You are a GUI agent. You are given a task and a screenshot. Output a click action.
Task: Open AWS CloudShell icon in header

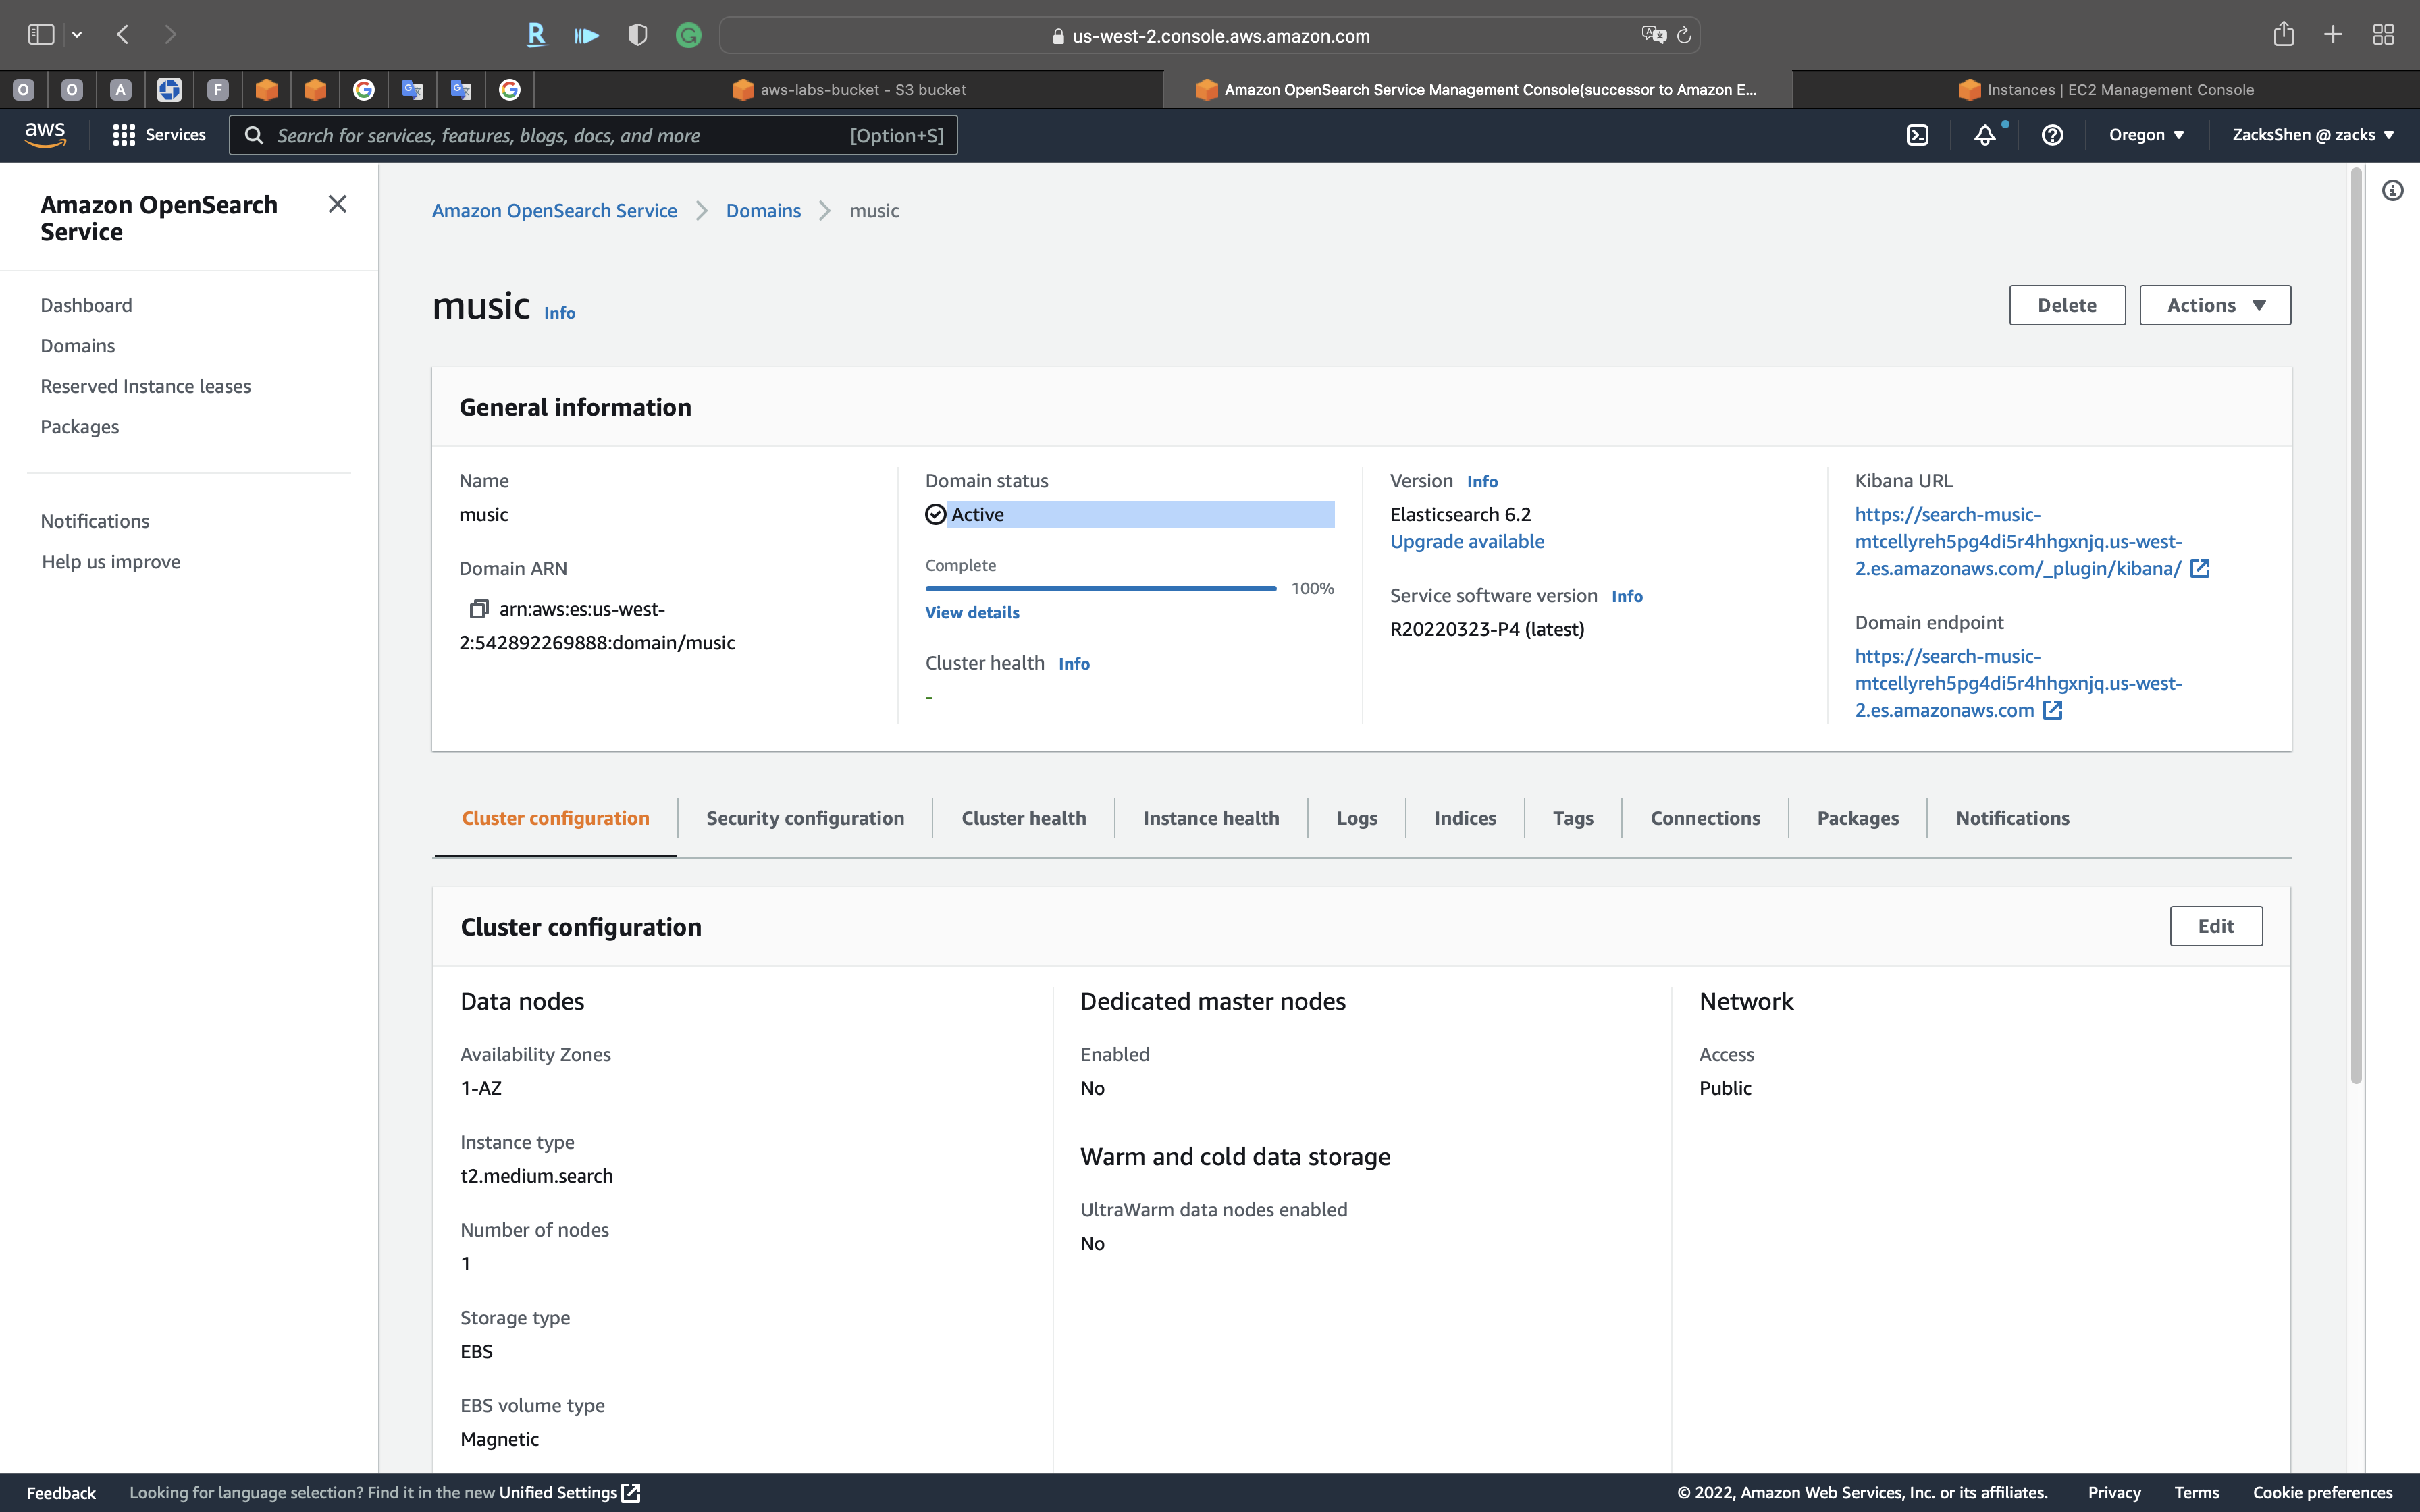[x=1917, y=135]
